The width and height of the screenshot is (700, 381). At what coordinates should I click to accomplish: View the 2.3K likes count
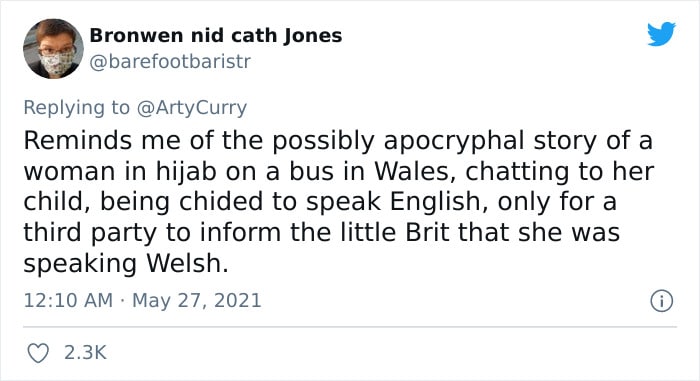(x=85, y=353)
